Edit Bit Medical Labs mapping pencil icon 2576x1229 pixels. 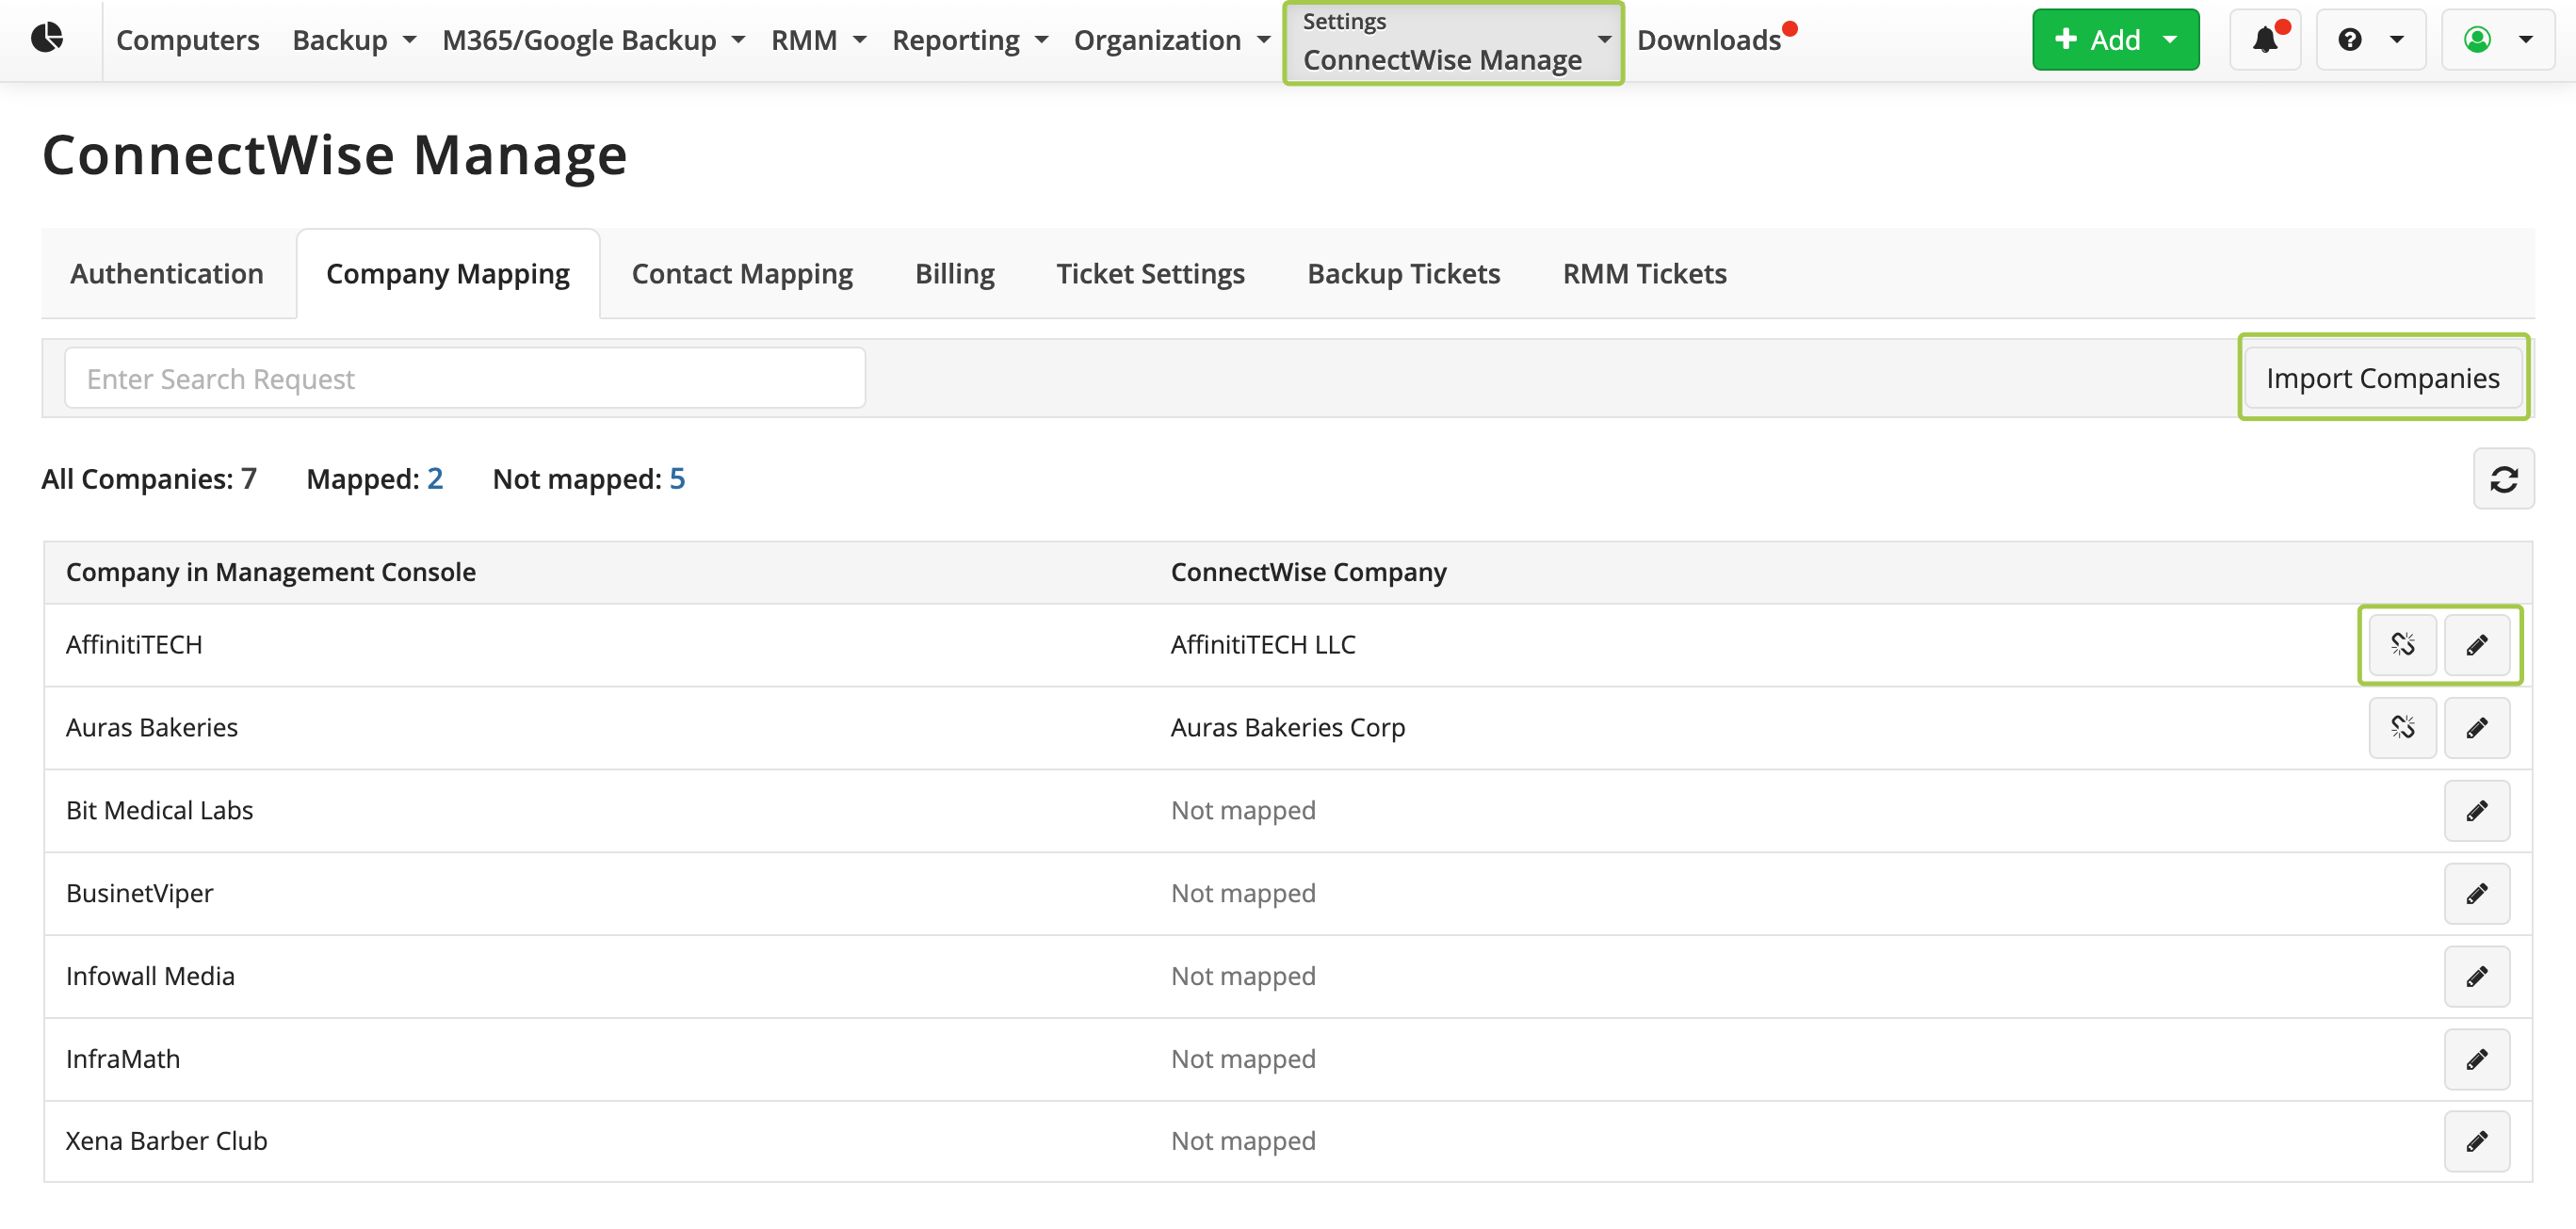coord(2476,811)
